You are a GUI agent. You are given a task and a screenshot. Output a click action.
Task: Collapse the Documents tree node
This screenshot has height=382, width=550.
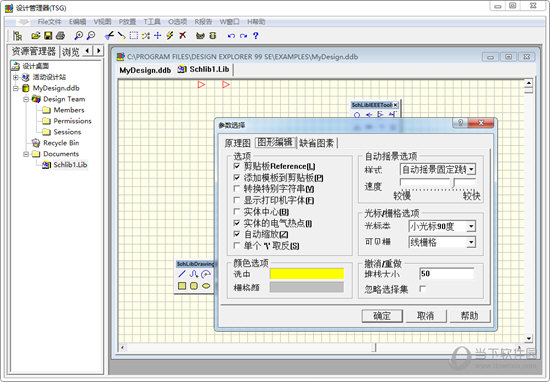26,154
